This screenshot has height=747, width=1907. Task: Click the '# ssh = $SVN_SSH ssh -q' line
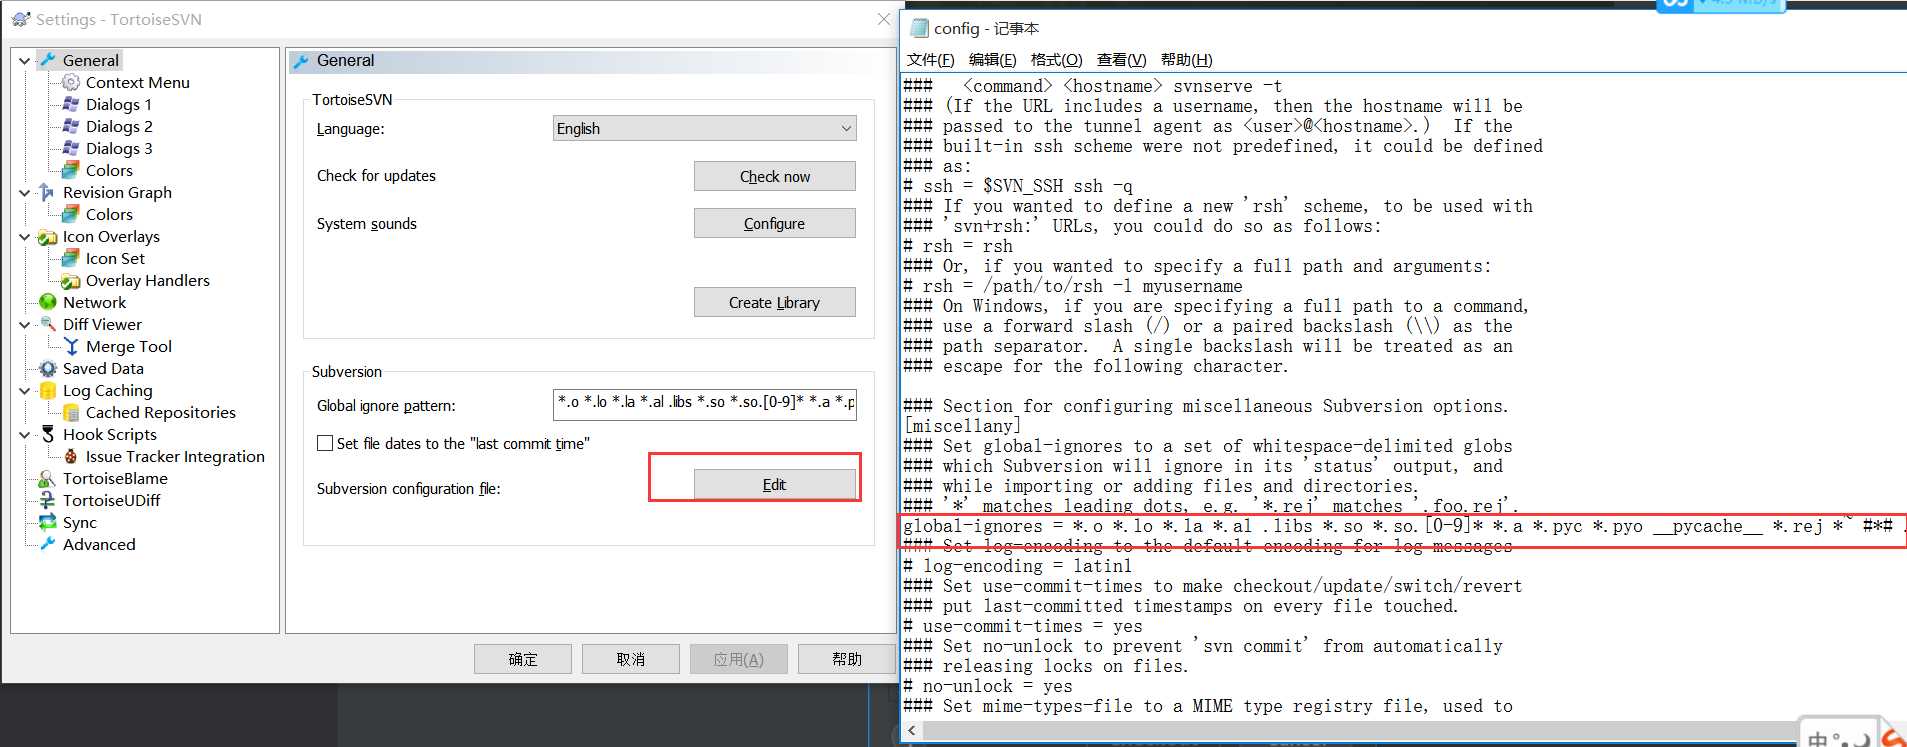click(1018, 186)
